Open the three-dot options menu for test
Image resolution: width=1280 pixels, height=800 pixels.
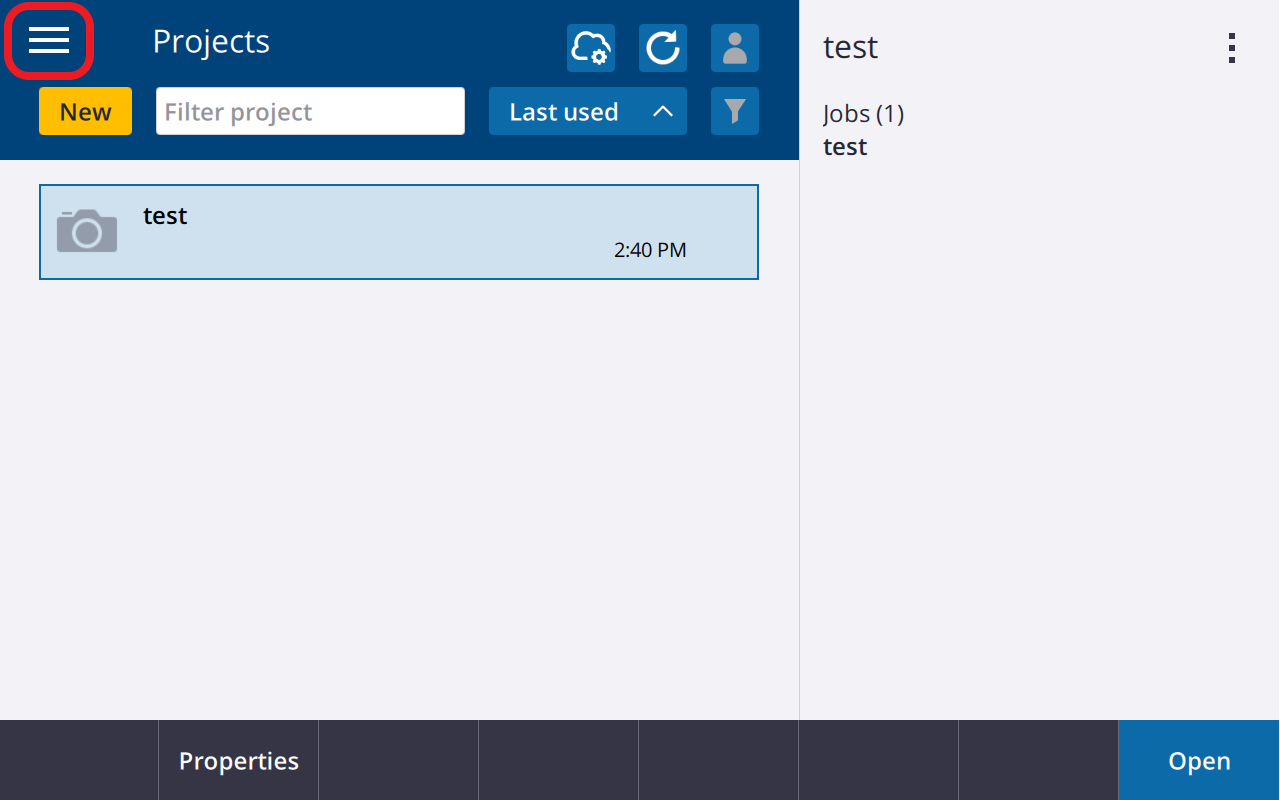1232,48
